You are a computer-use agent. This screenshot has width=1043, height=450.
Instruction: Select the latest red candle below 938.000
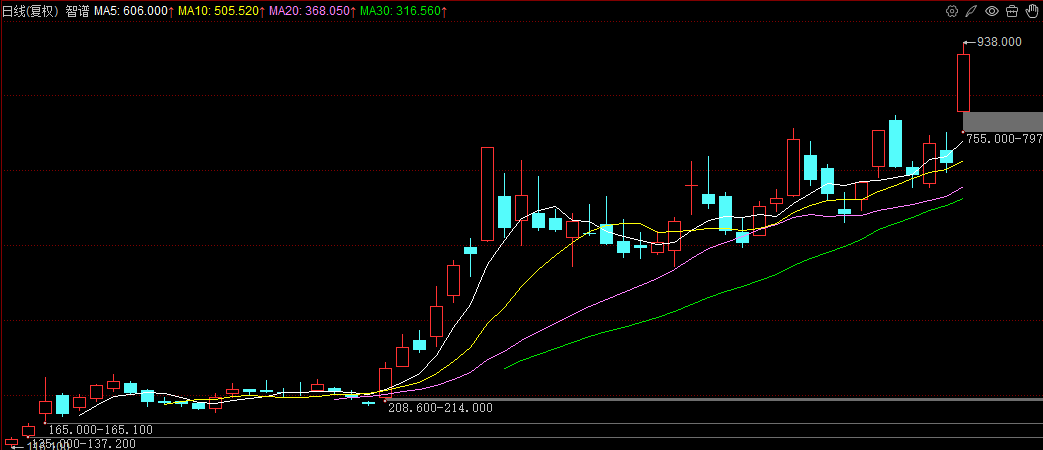click(963, 82)
